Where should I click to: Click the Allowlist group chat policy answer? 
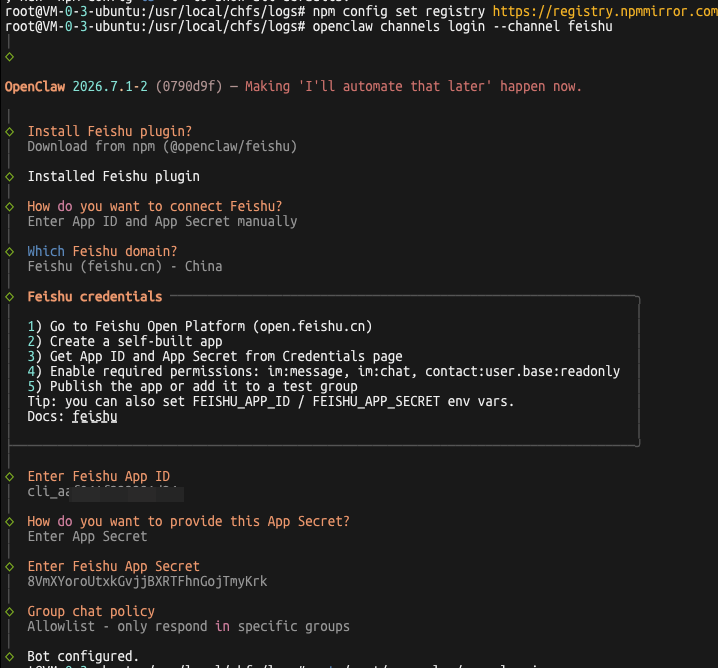[x=188, y=626]
